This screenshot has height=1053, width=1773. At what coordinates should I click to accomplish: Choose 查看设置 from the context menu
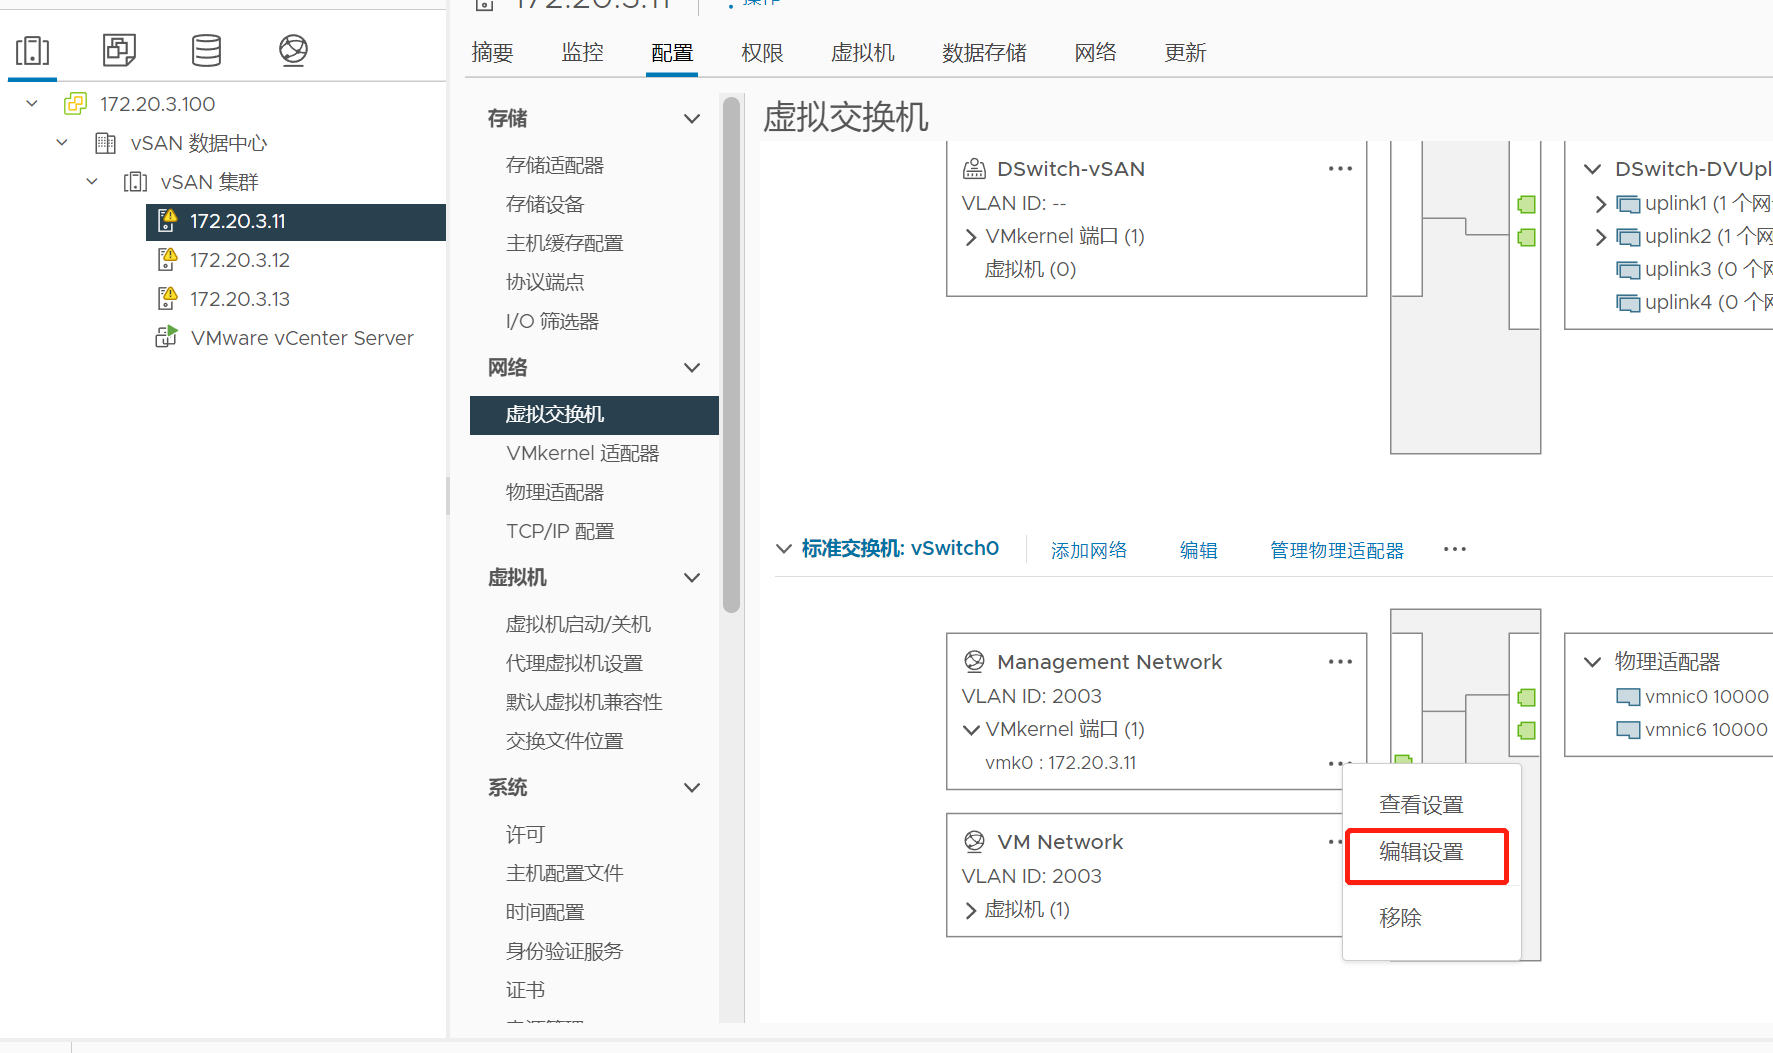pos(1421,805)
